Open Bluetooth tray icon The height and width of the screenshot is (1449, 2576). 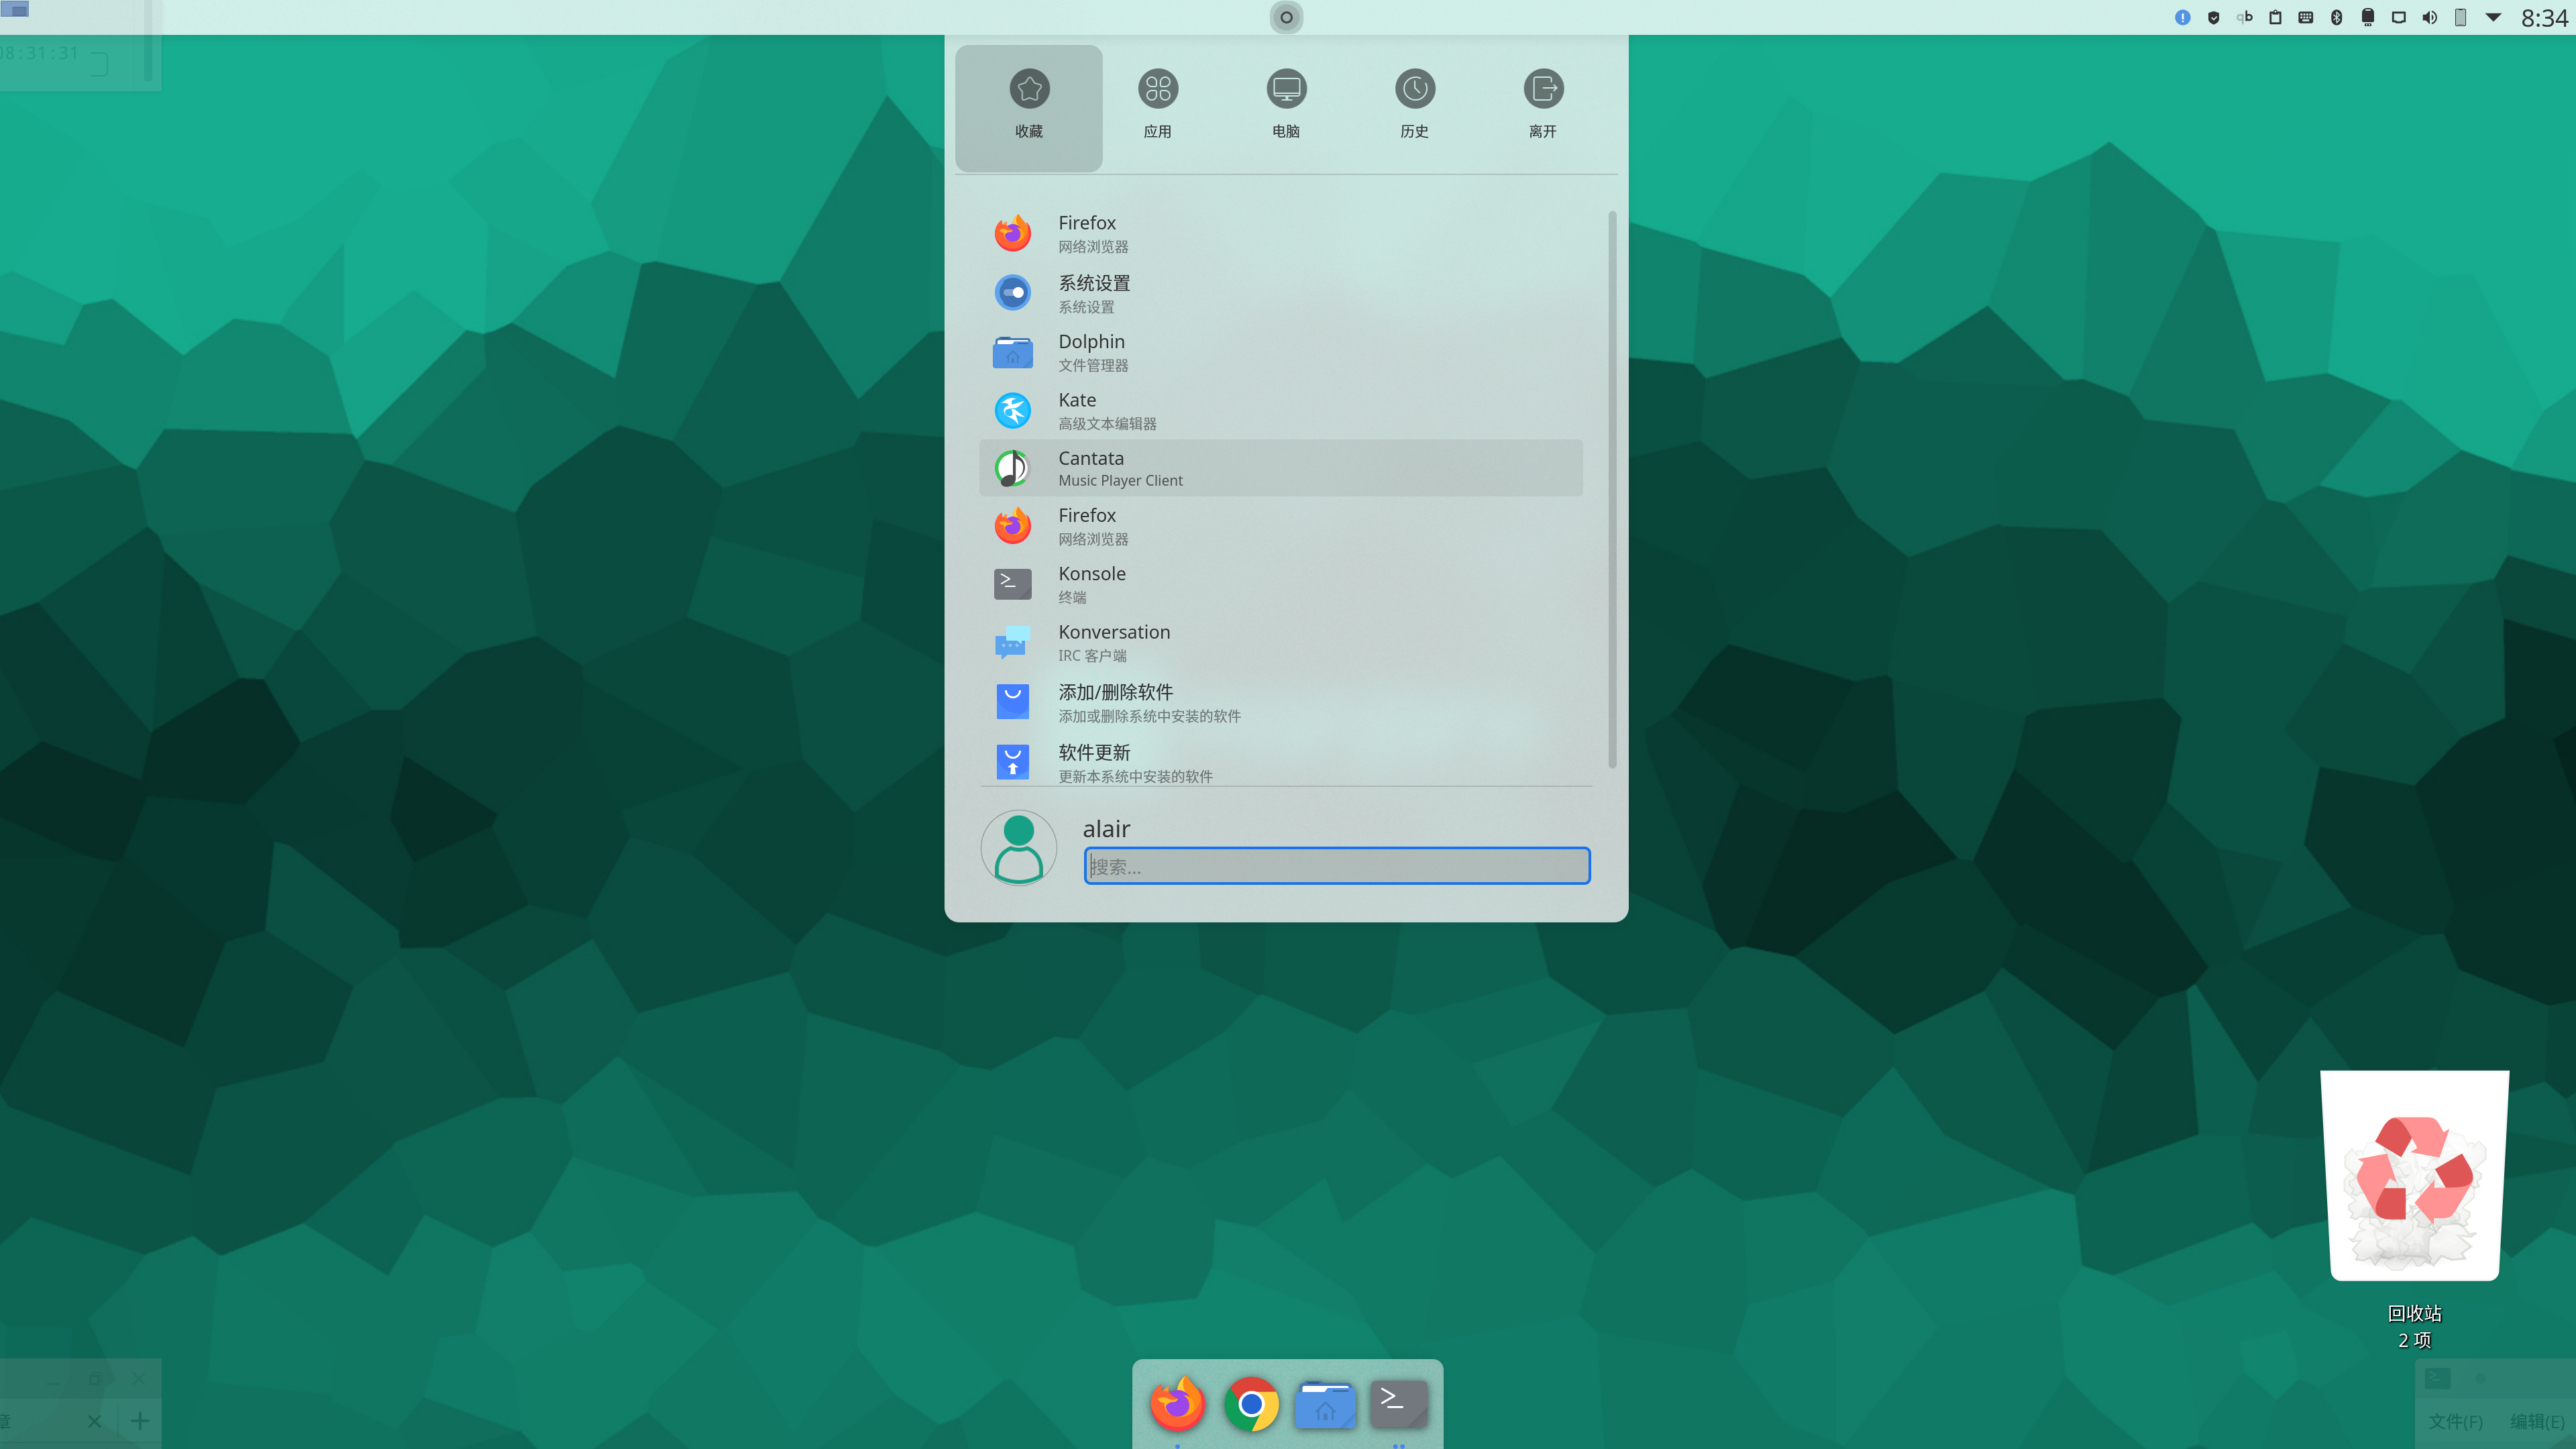[2337, 17]
